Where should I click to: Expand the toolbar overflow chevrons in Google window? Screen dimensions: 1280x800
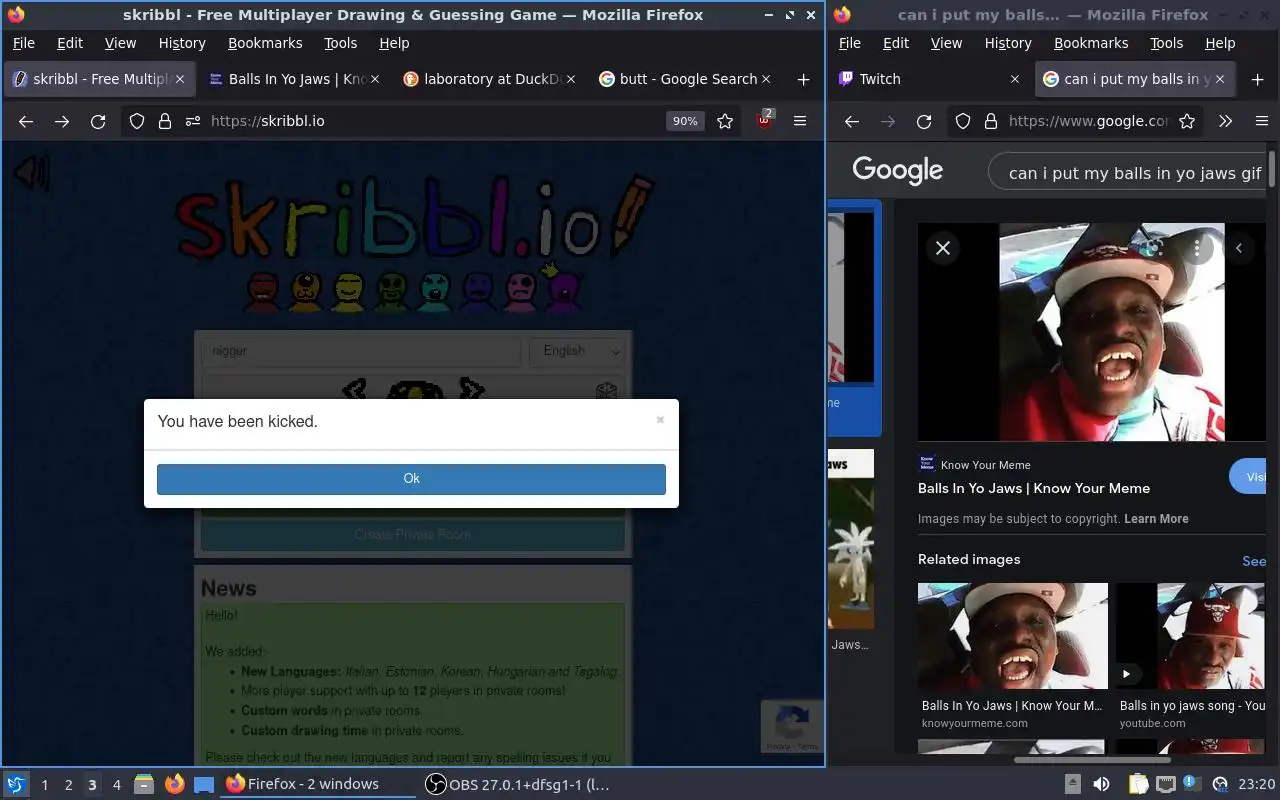(x=1225, y=121)
